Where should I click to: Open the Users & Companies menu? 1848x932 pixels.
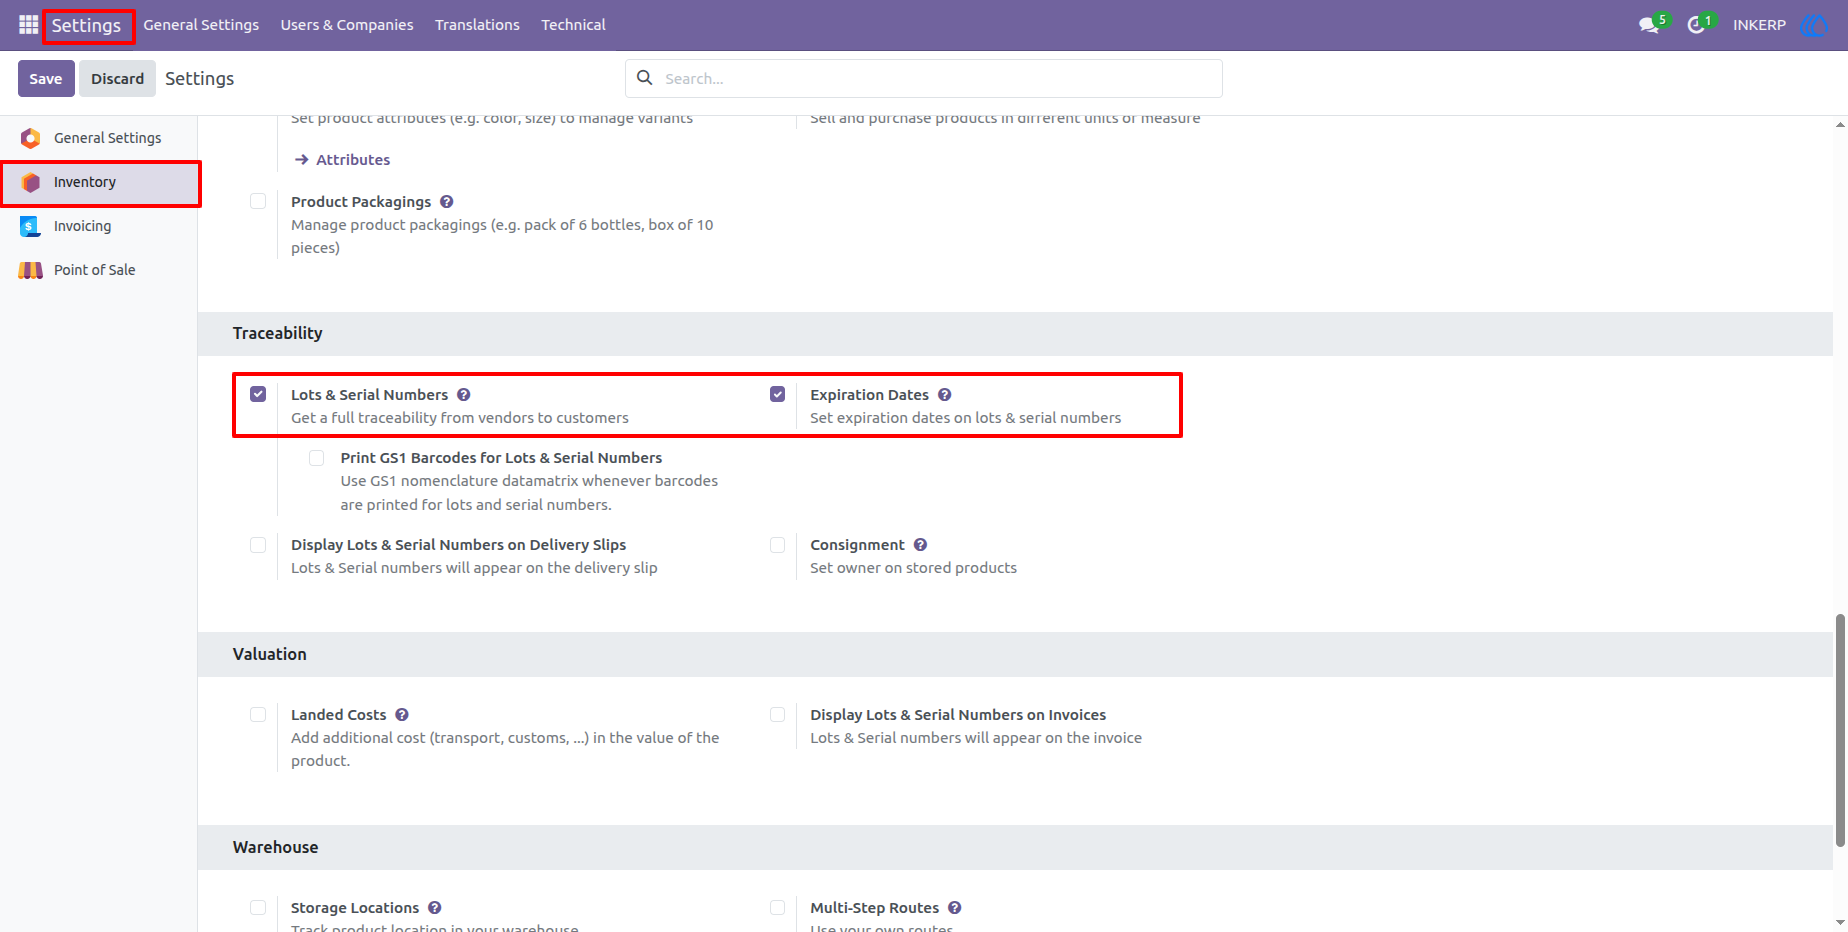(347, 25)
